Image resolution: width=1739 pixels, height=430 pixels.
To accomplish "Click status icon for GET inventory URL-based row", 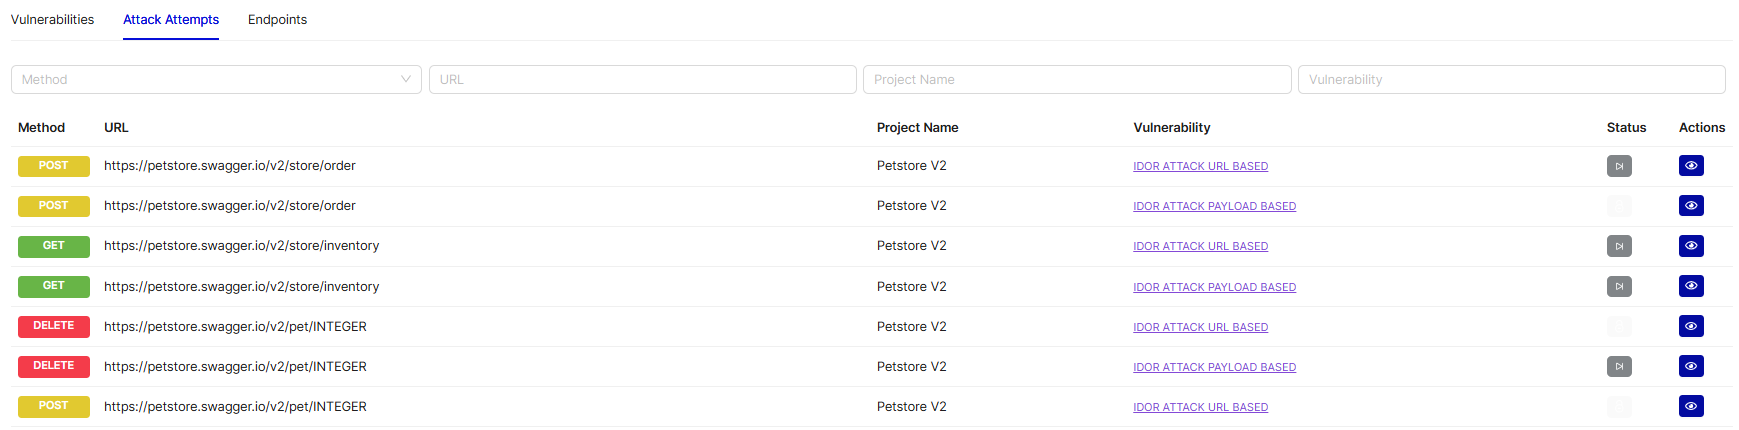I will [1619, 246].
